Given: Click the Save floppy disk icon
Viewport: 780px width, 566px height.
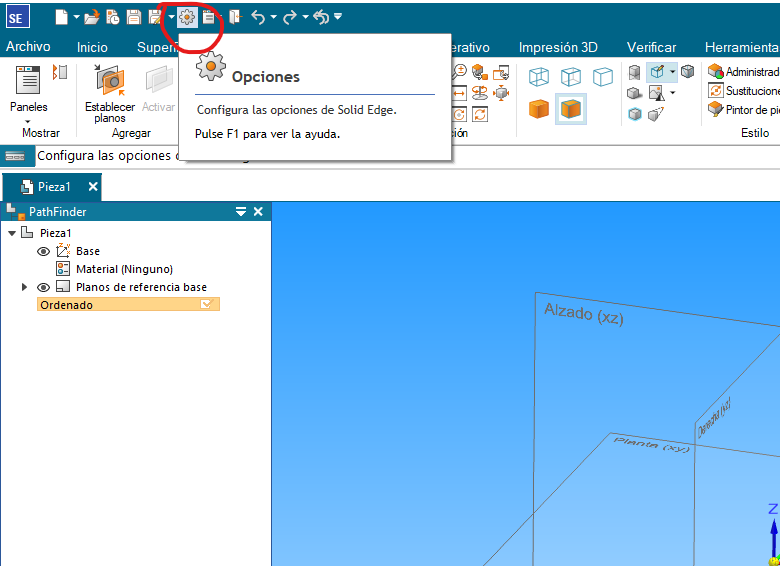Looking at the screenshot, I should click(x=133, y=17).
